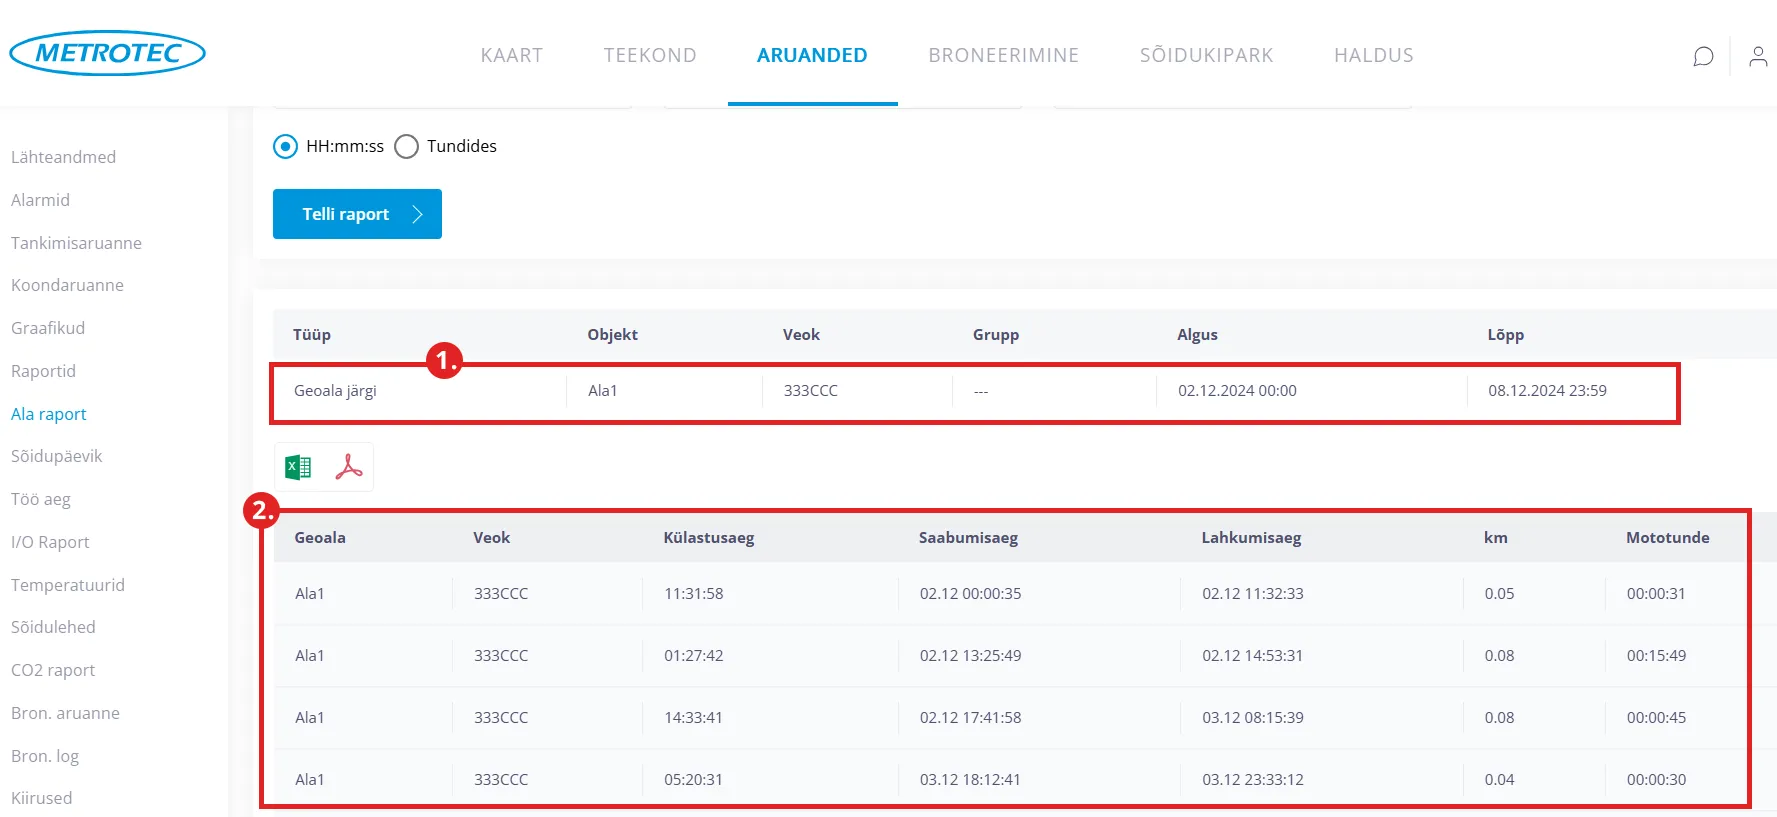Image resolution: width=1777 pixels, height=817 pixels.
Task: Click the Telli raport button
Action: coord(357,214)
